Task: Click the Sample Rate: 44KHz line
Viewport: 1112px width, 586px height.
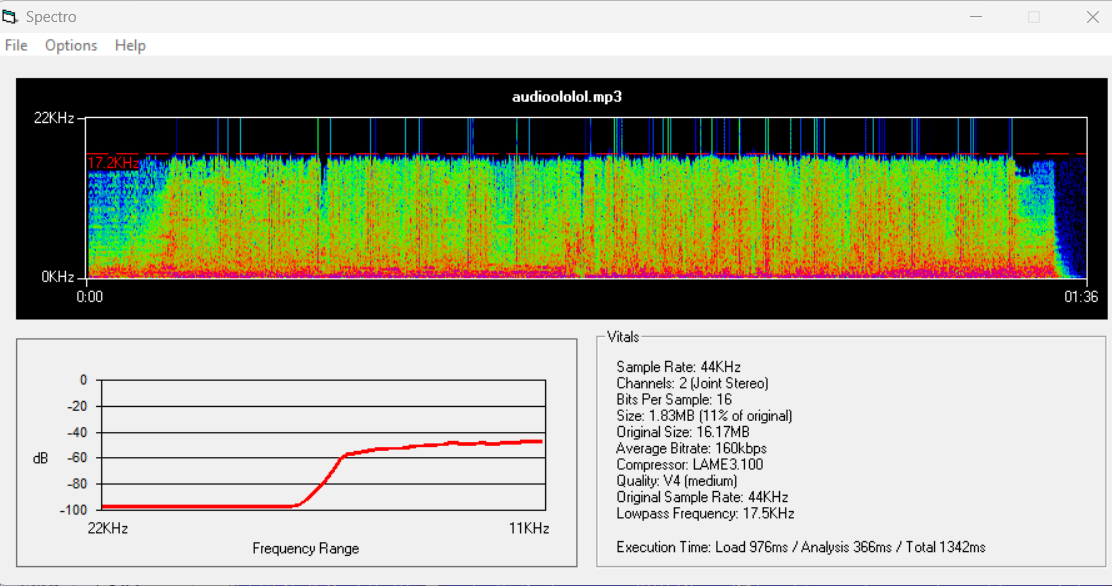Action: coord(679,367)
